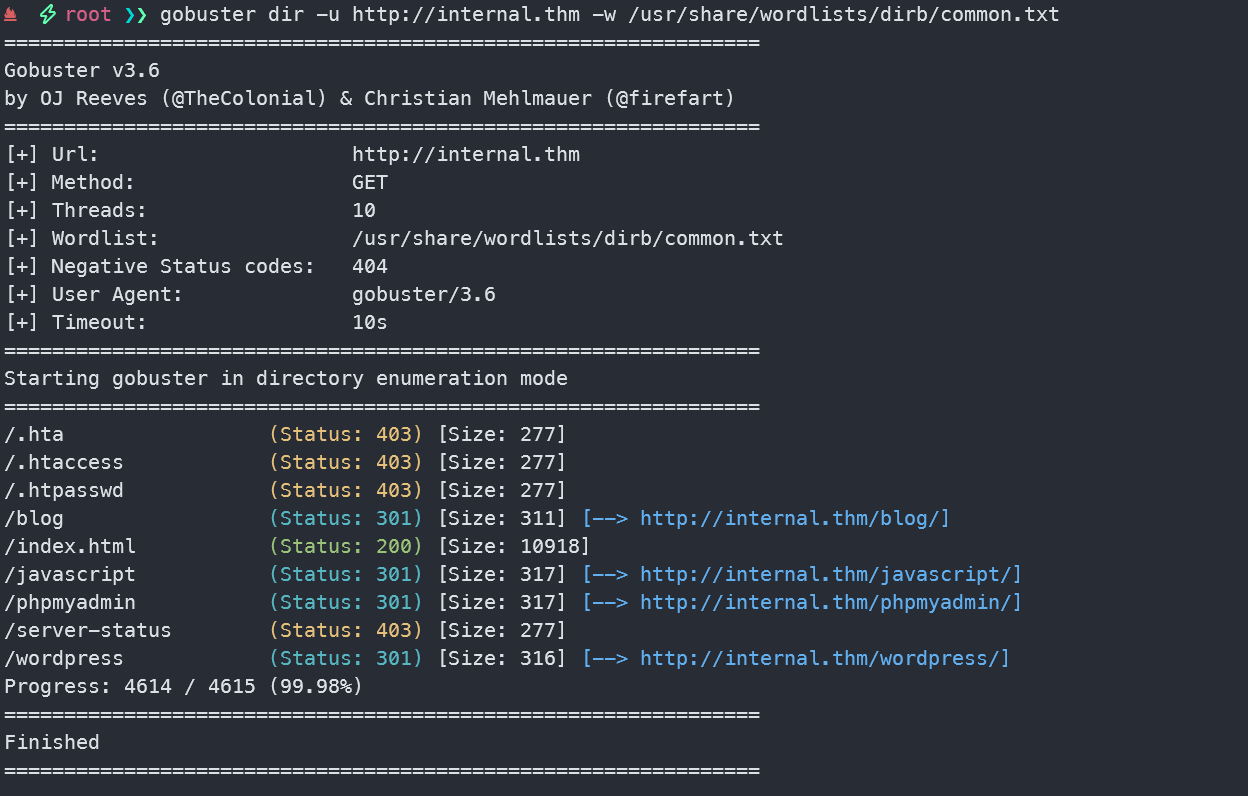Click the '[Size: 277]' value for /server-status
1248x796 pixels.
[502, 631]
